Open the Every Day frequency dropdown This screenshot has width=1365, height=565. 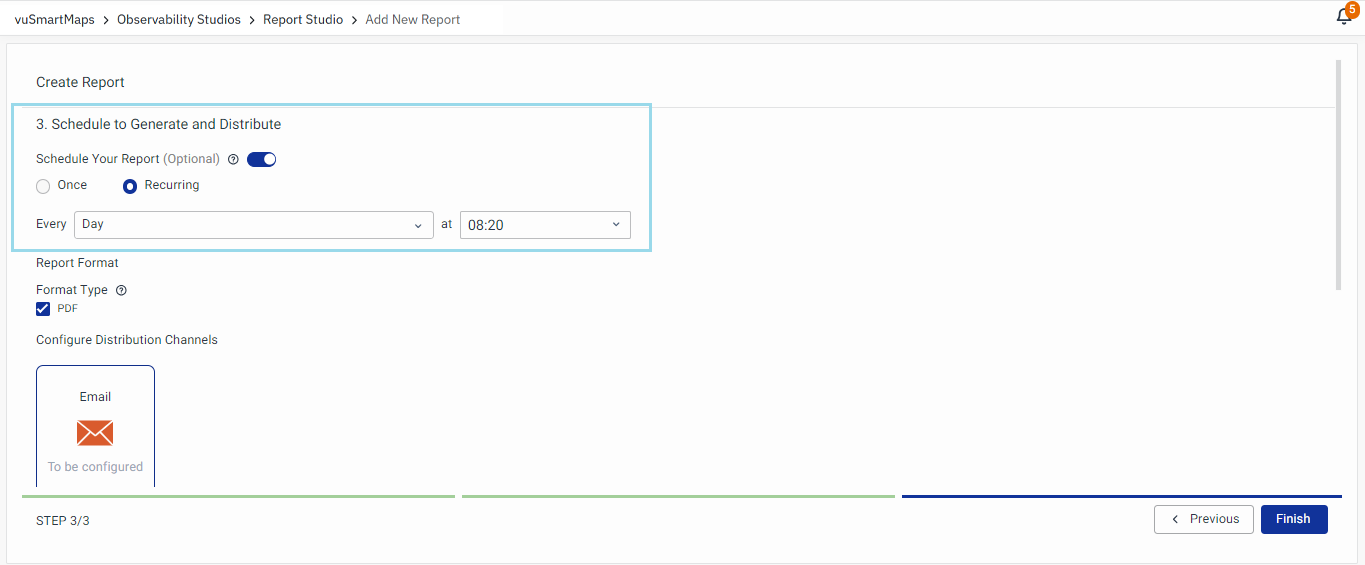tap(253, 225)
